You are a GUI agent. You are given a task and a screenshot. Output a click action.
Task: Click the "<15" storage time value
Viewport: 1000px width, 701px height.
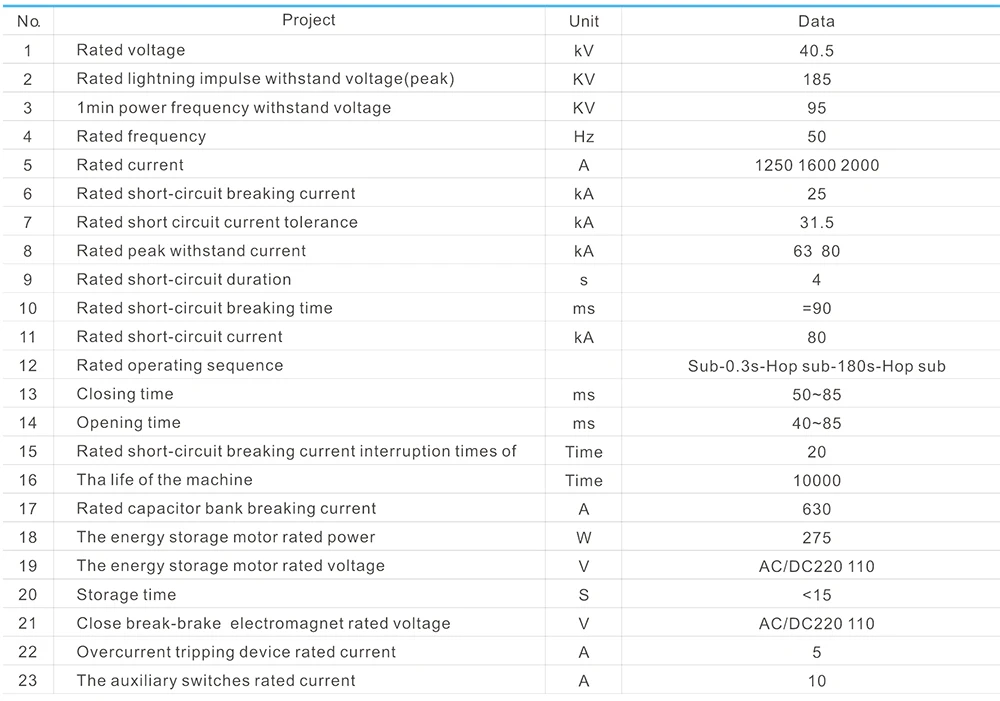816,595
